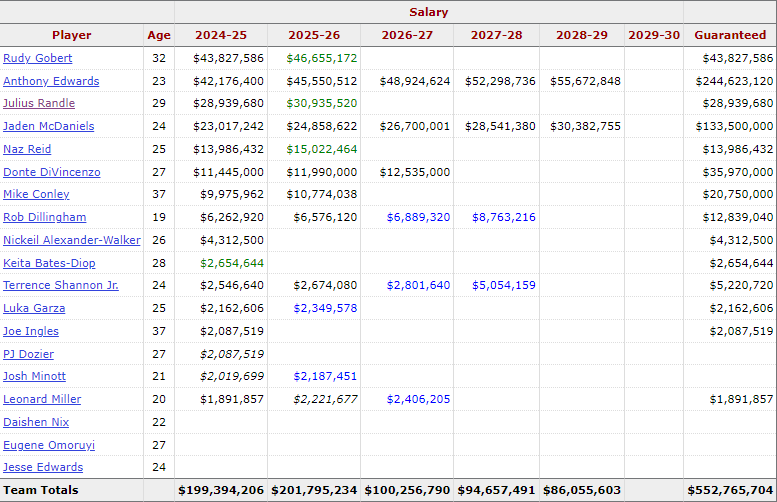Select Anthony Edwards' $244,623,120 guaranteed amount
The height and width of the screenshot is (502, 777).
click(x=734, y=81)
